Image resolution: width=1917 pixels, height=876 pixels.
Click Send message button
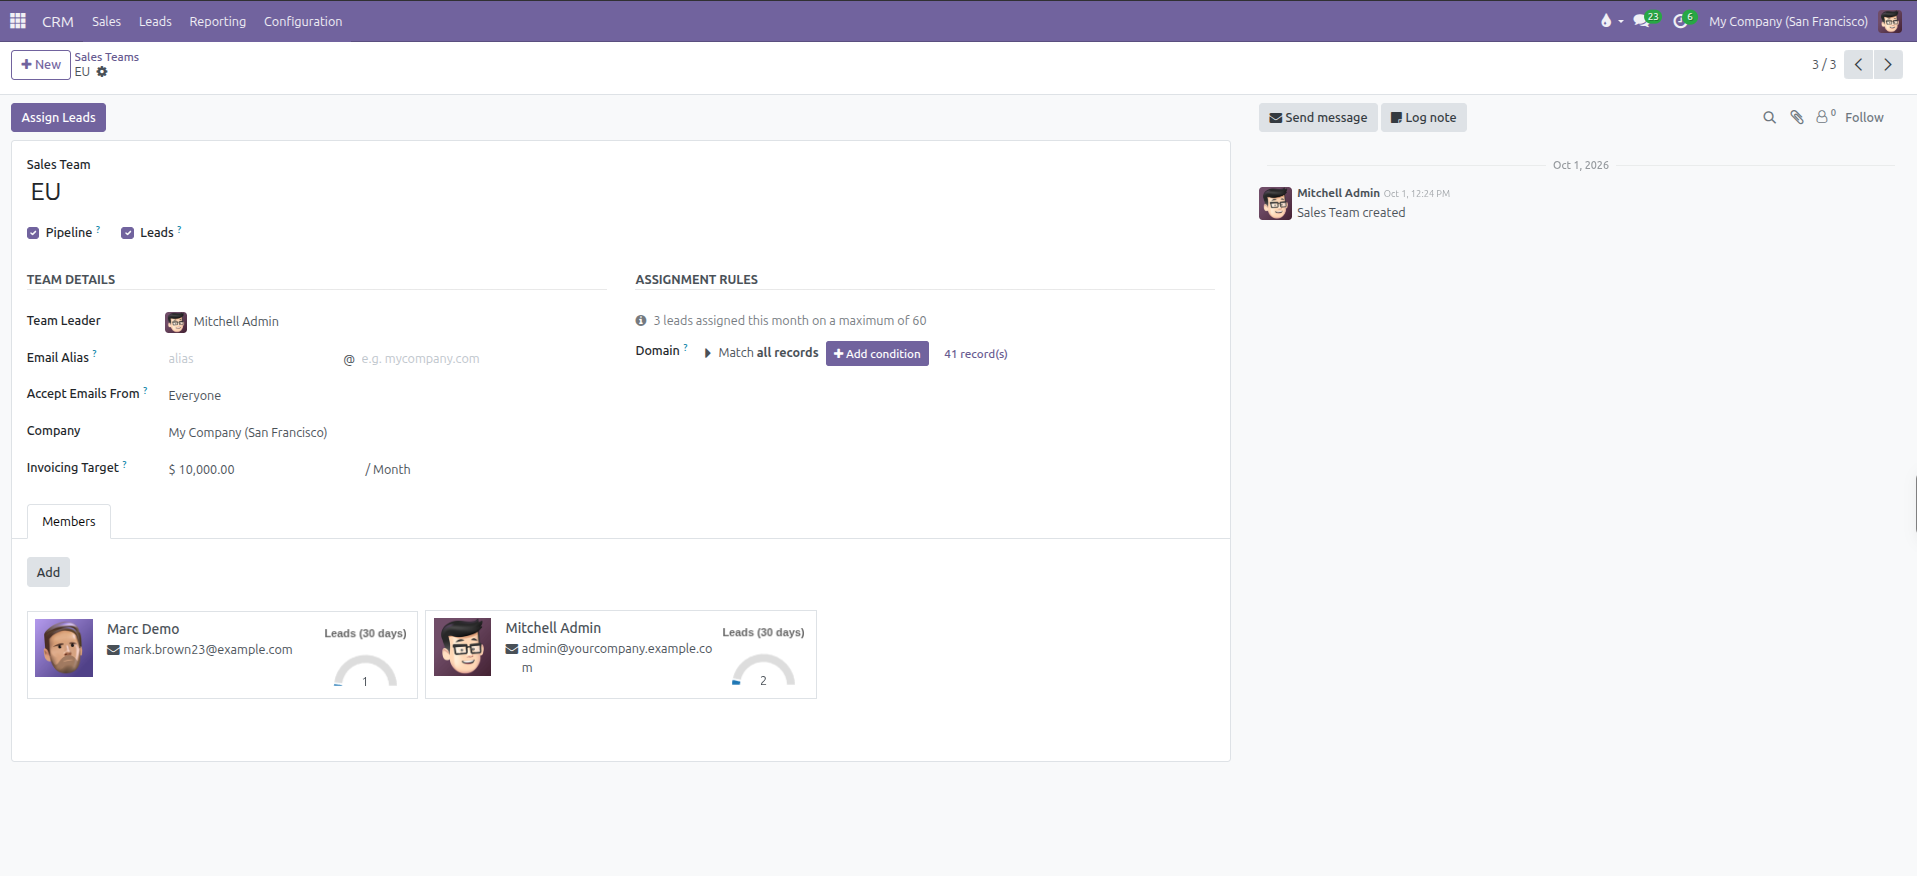[x=1318, y=118]
